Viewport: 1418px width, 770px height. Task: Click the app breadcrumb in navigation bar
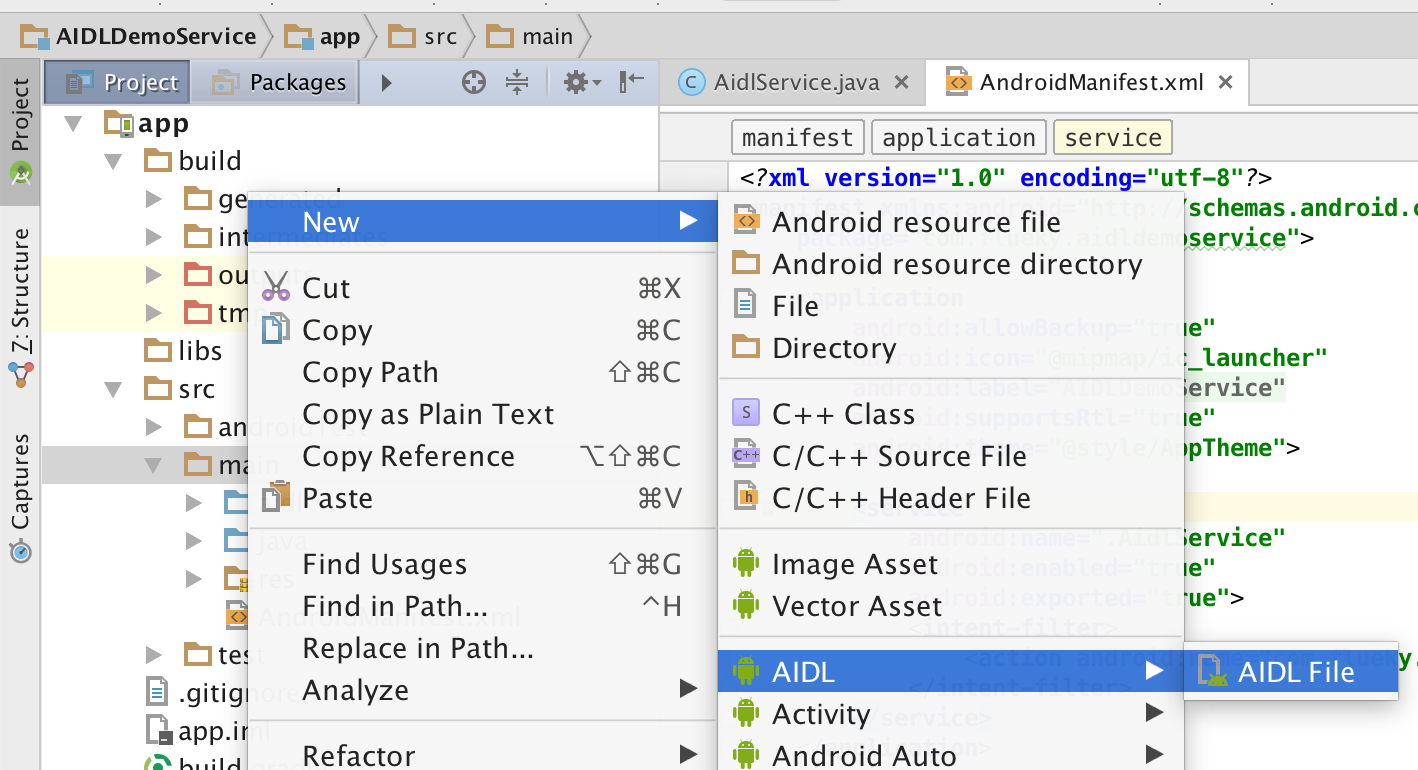pyautogui.click(x=322, y=37)
